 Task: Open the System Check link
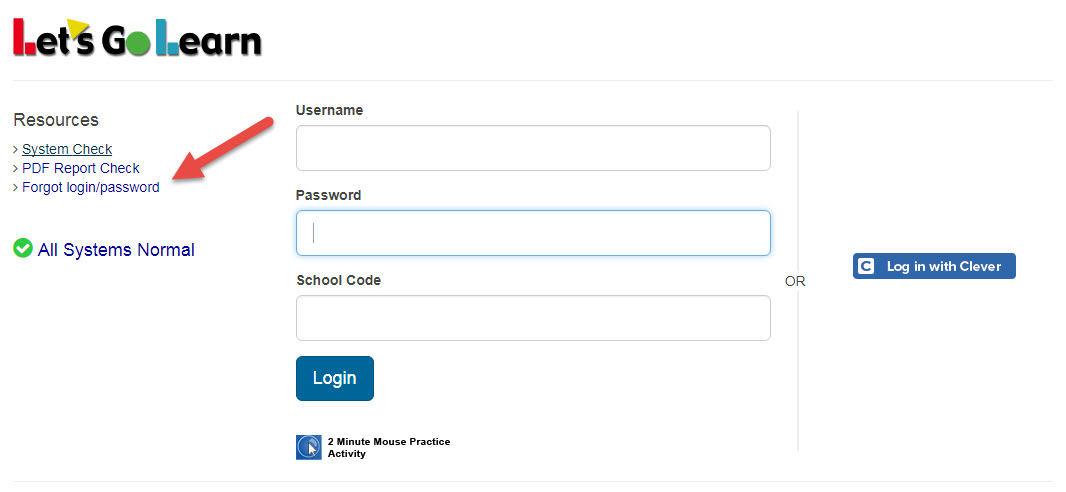pyautogui.click(x=67, y=149)
